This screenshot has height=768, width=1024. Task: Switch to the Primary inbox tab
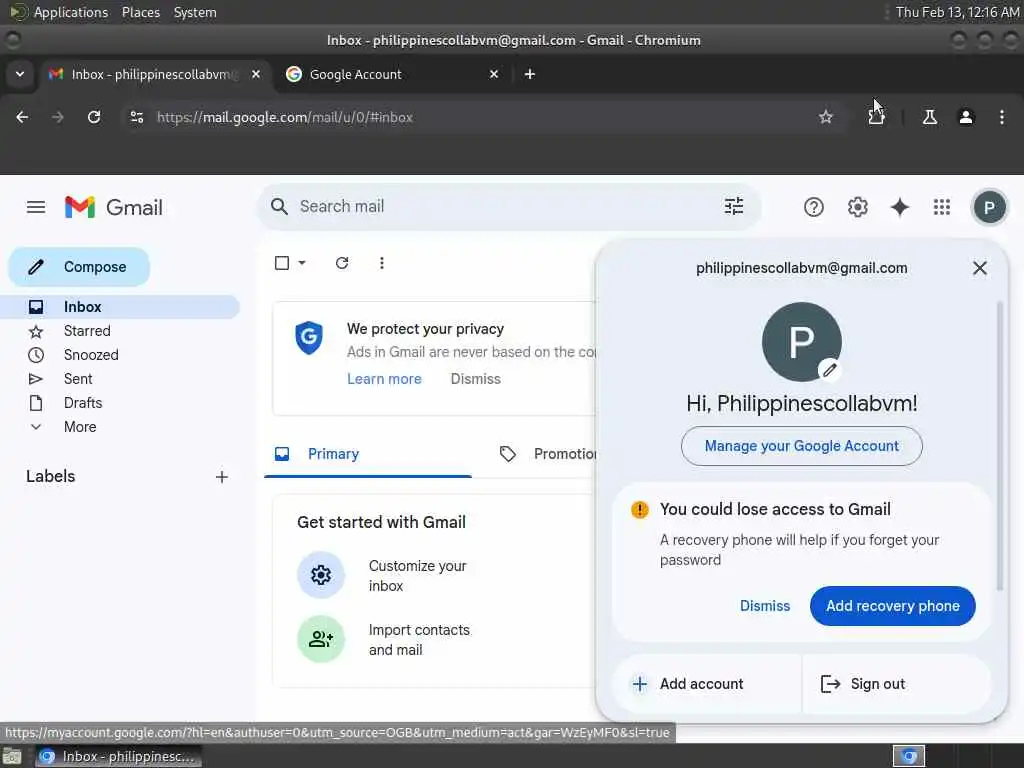(x=368, y=454)
